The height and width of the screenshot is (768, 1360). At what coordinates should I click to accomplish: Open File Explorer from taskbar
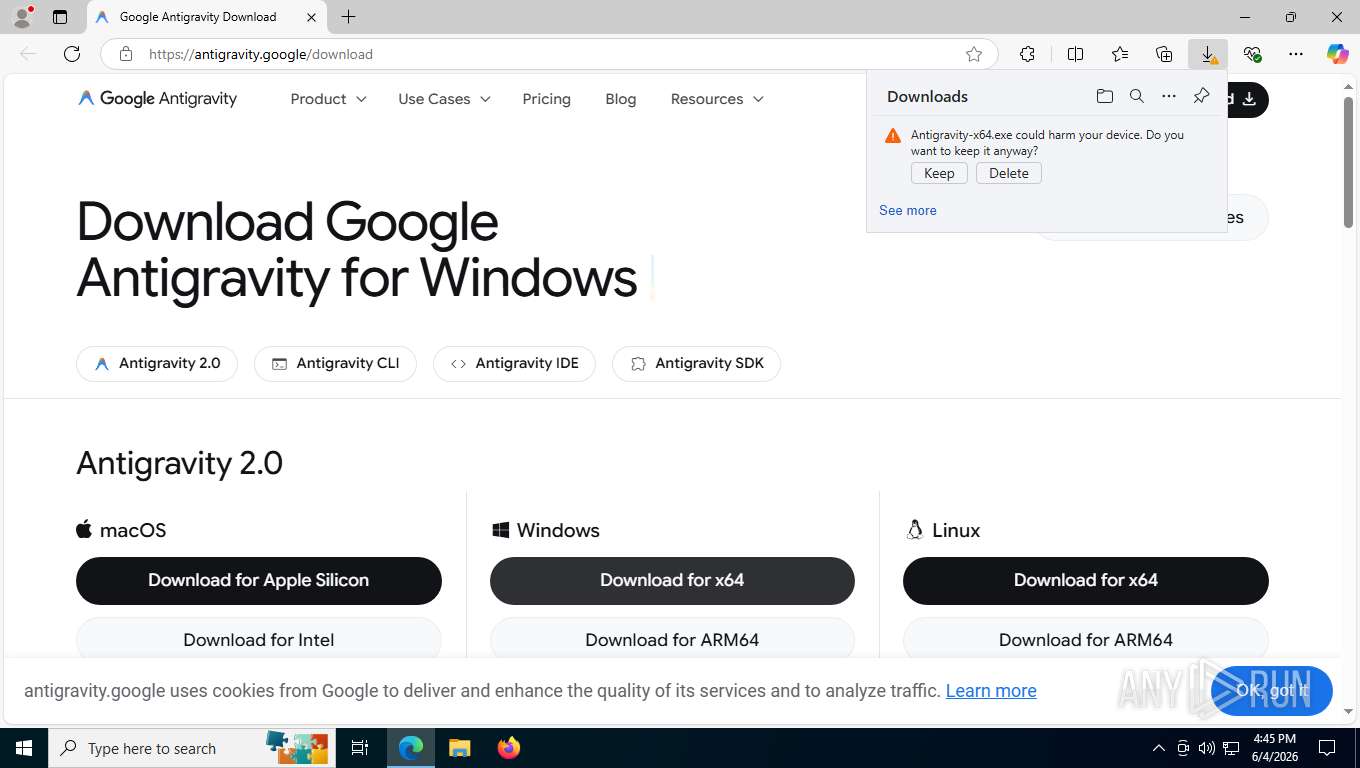click(x=459, y=748)
